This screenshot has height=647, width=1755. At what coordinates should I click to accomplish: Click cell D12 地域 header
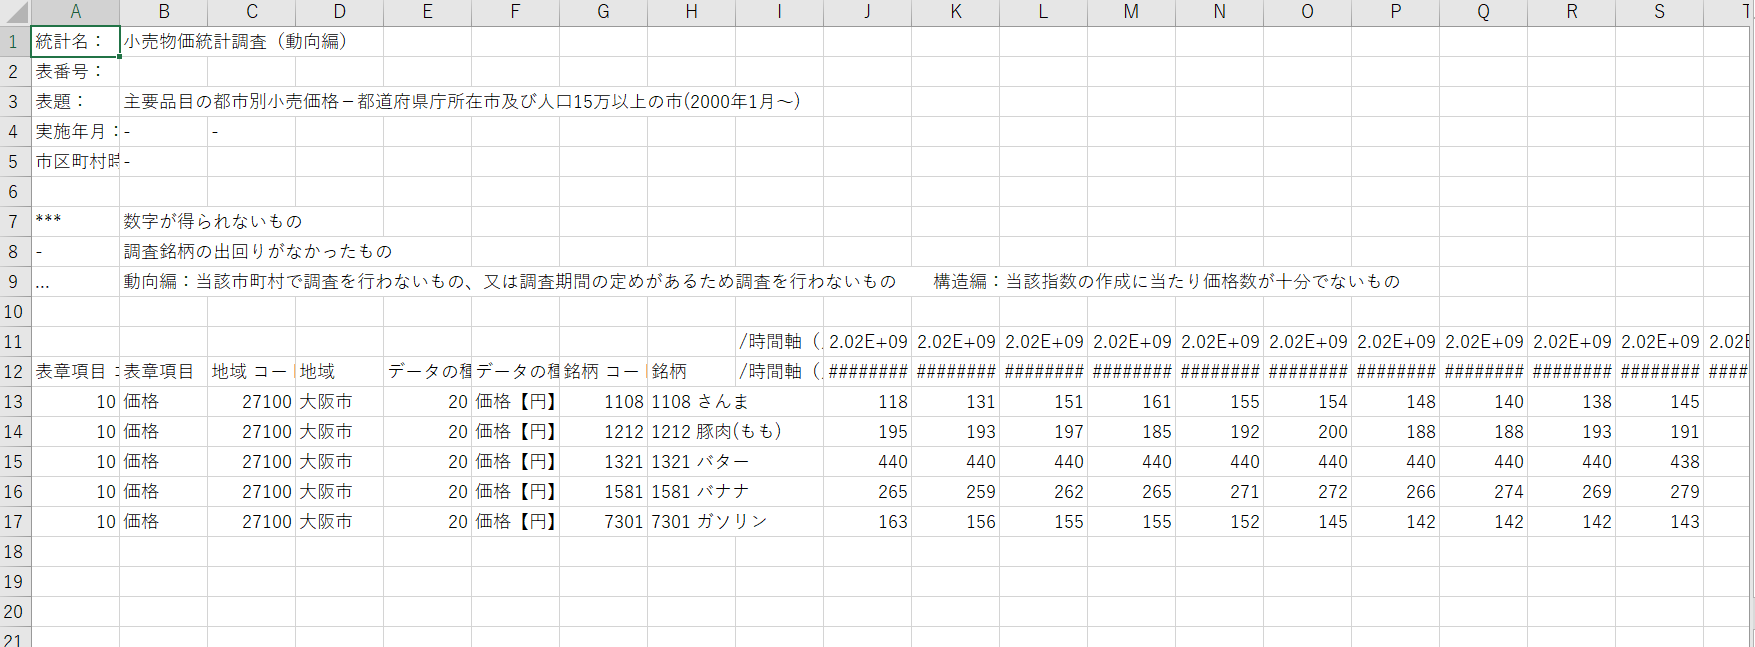pyautogui.click(x=340, y=372)
